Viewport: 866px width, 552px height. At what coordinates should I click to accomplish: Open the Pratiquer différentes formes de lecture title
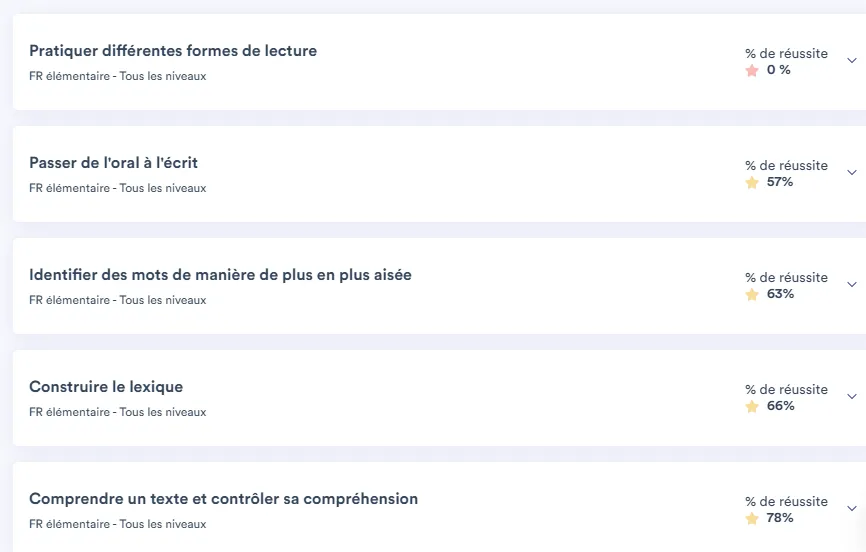point(173,51)
